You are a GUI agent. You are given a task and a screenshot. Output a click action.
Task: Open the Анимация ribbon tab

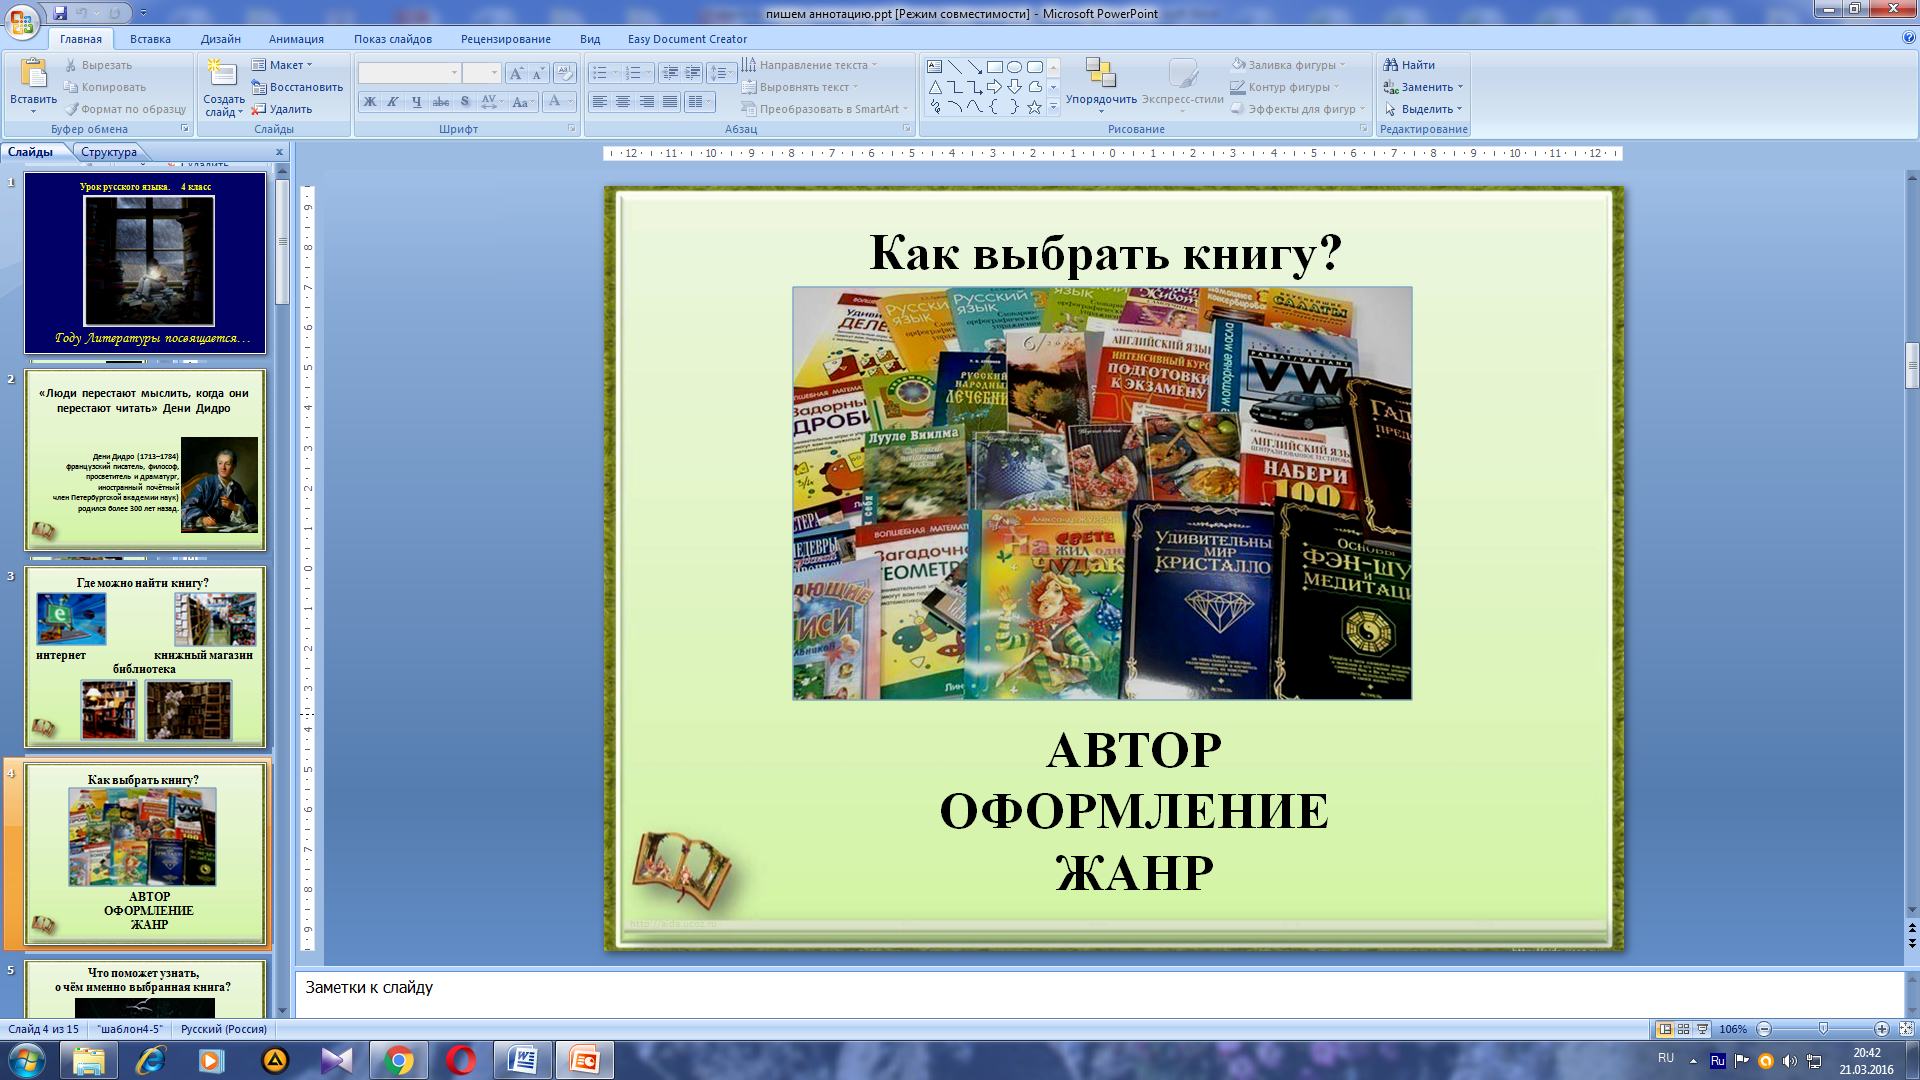pos(296,39)
